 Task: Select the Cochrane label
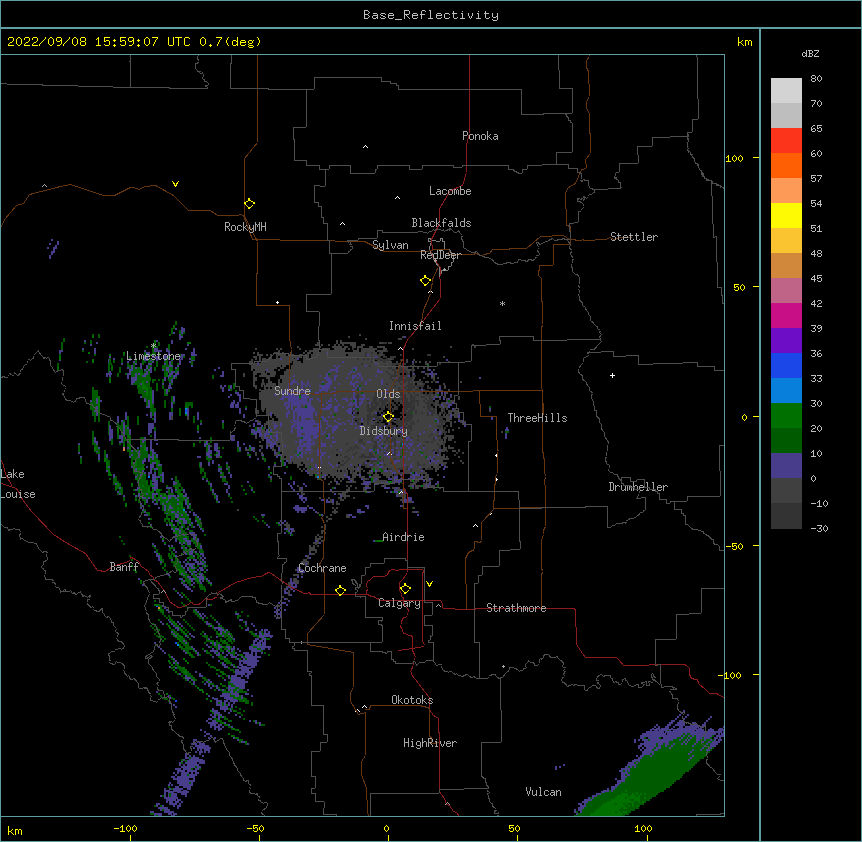click(322, 568)
